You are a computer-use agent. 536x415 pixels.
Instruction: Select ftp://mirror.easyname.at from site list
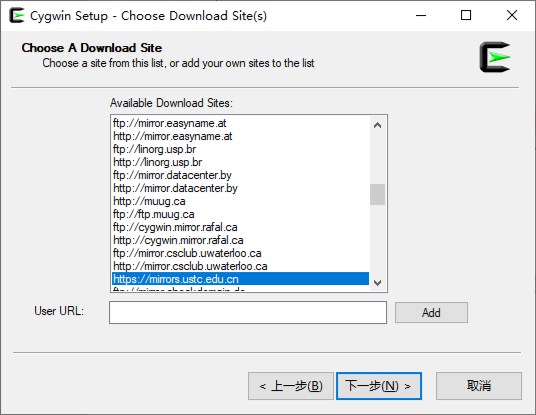(x=240, y=123)
